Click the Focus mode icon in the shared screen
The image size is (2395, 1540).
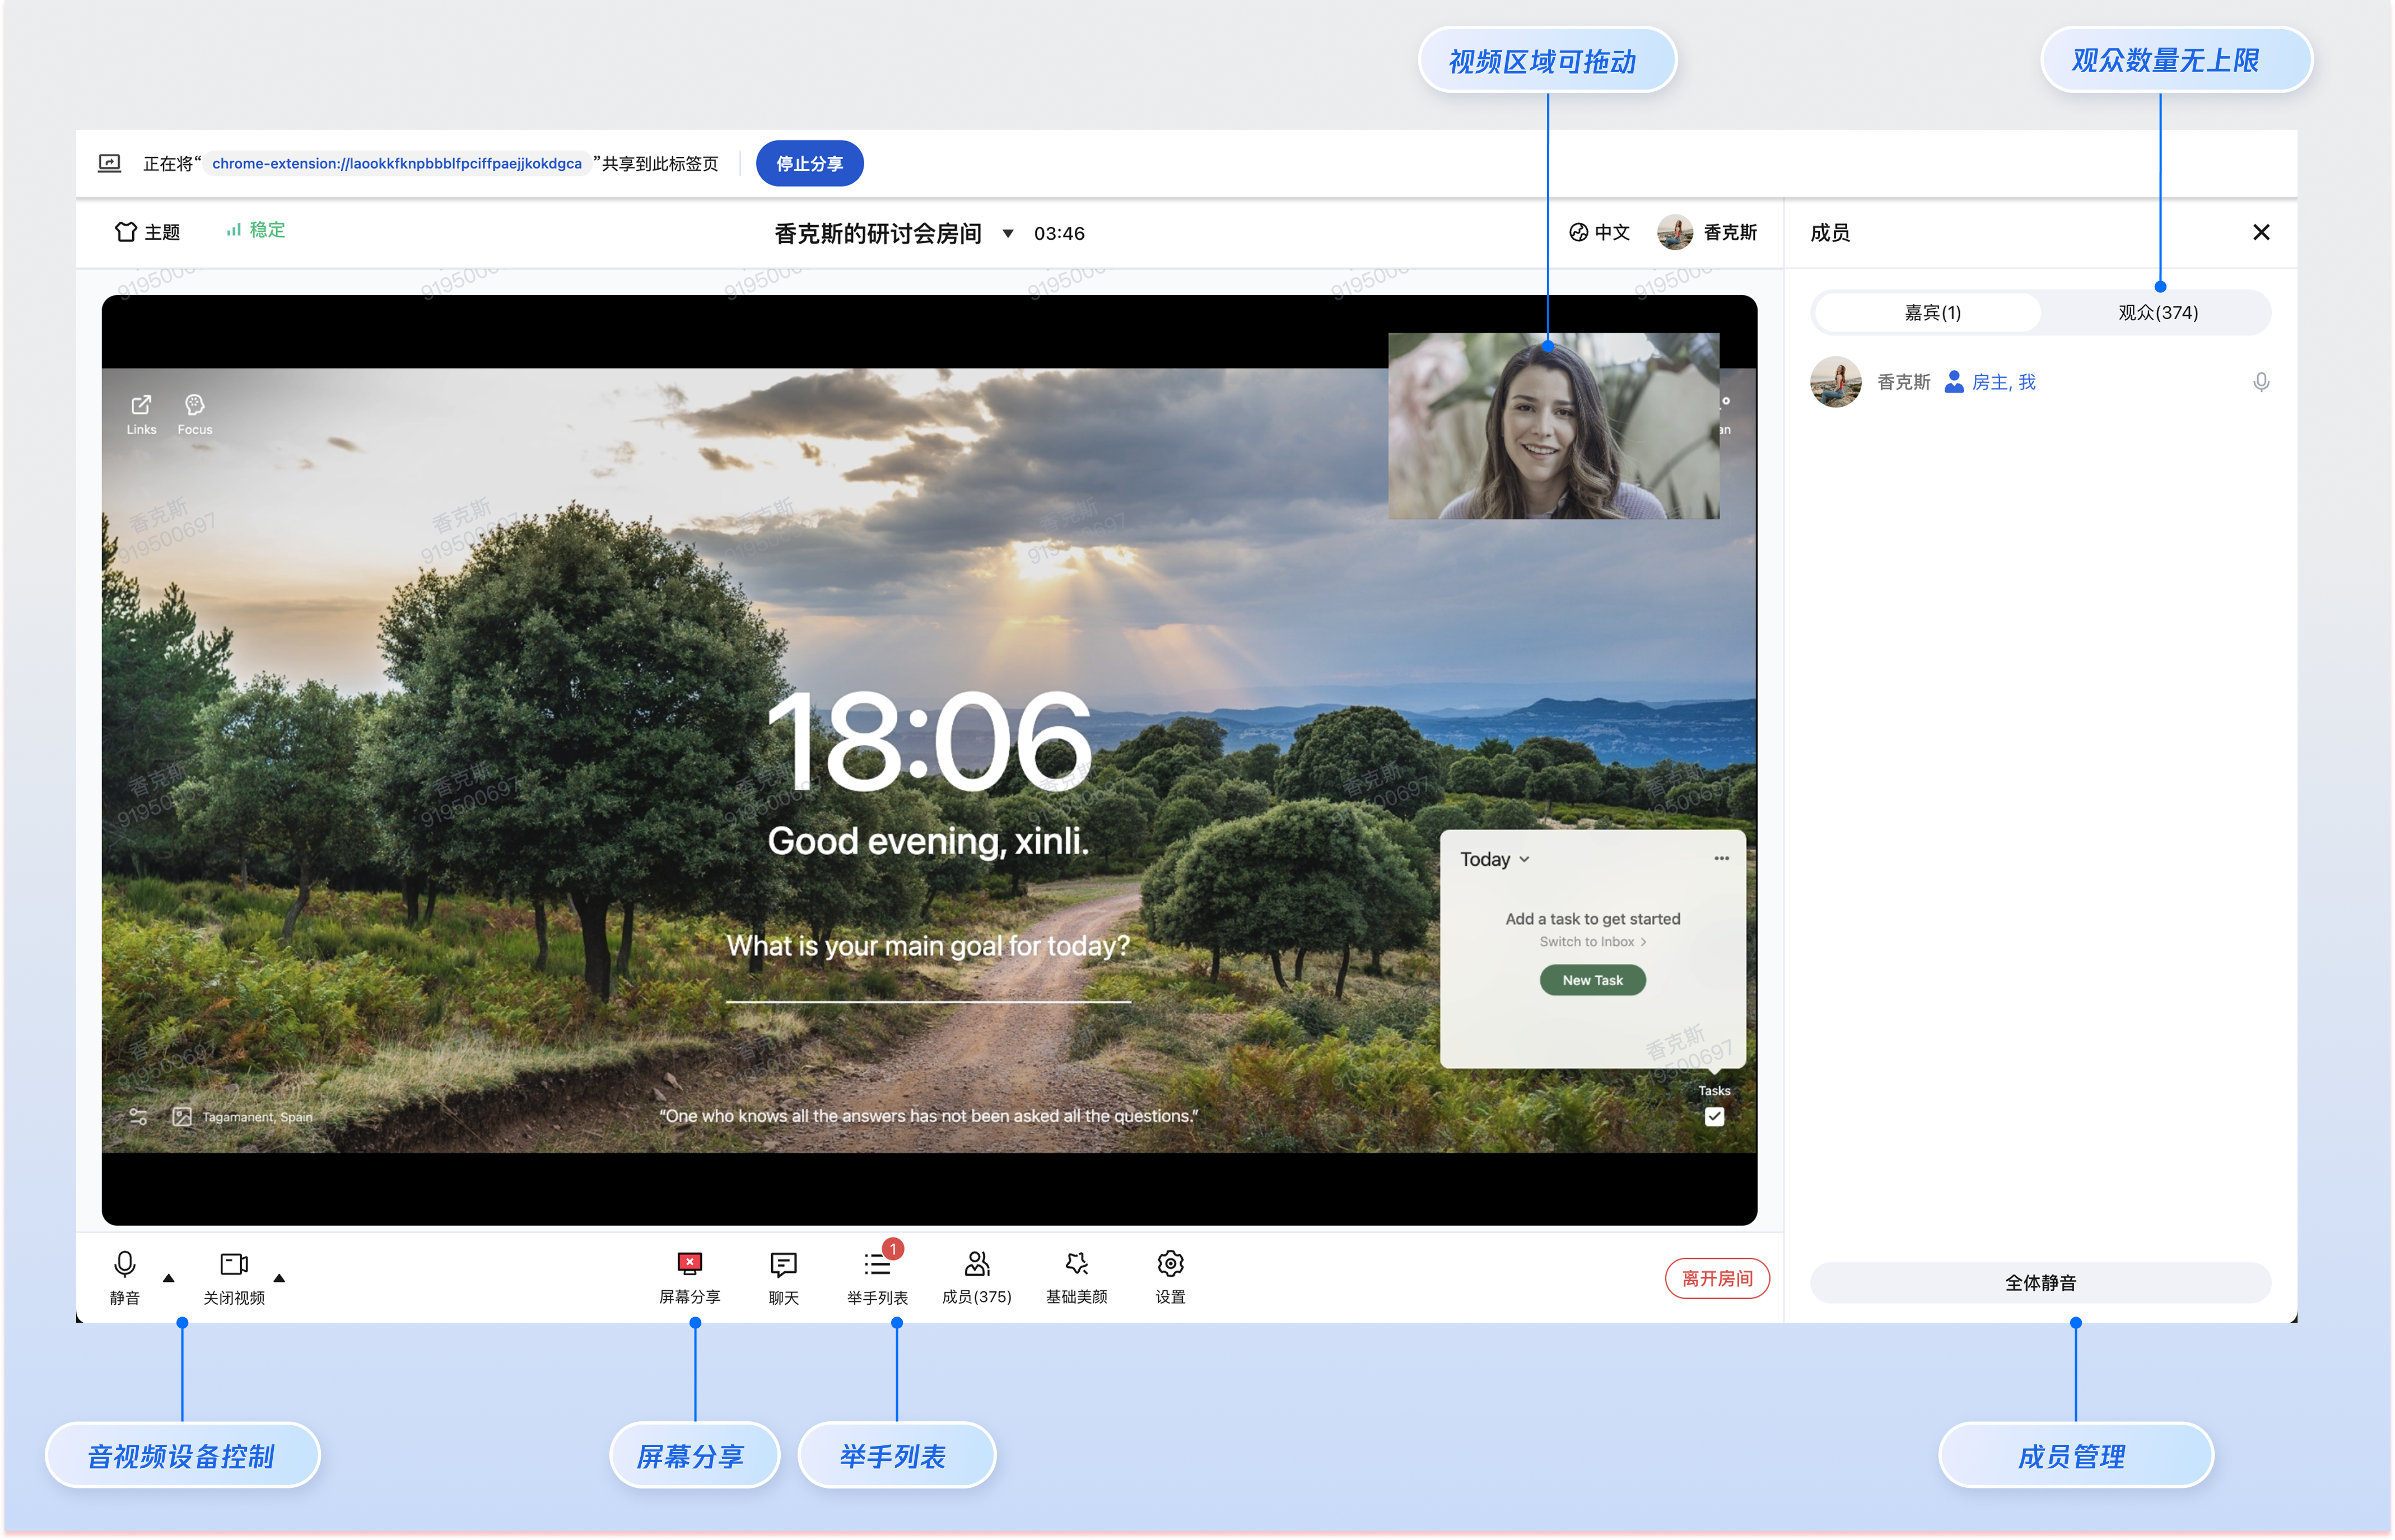click(x=194, y=405)
